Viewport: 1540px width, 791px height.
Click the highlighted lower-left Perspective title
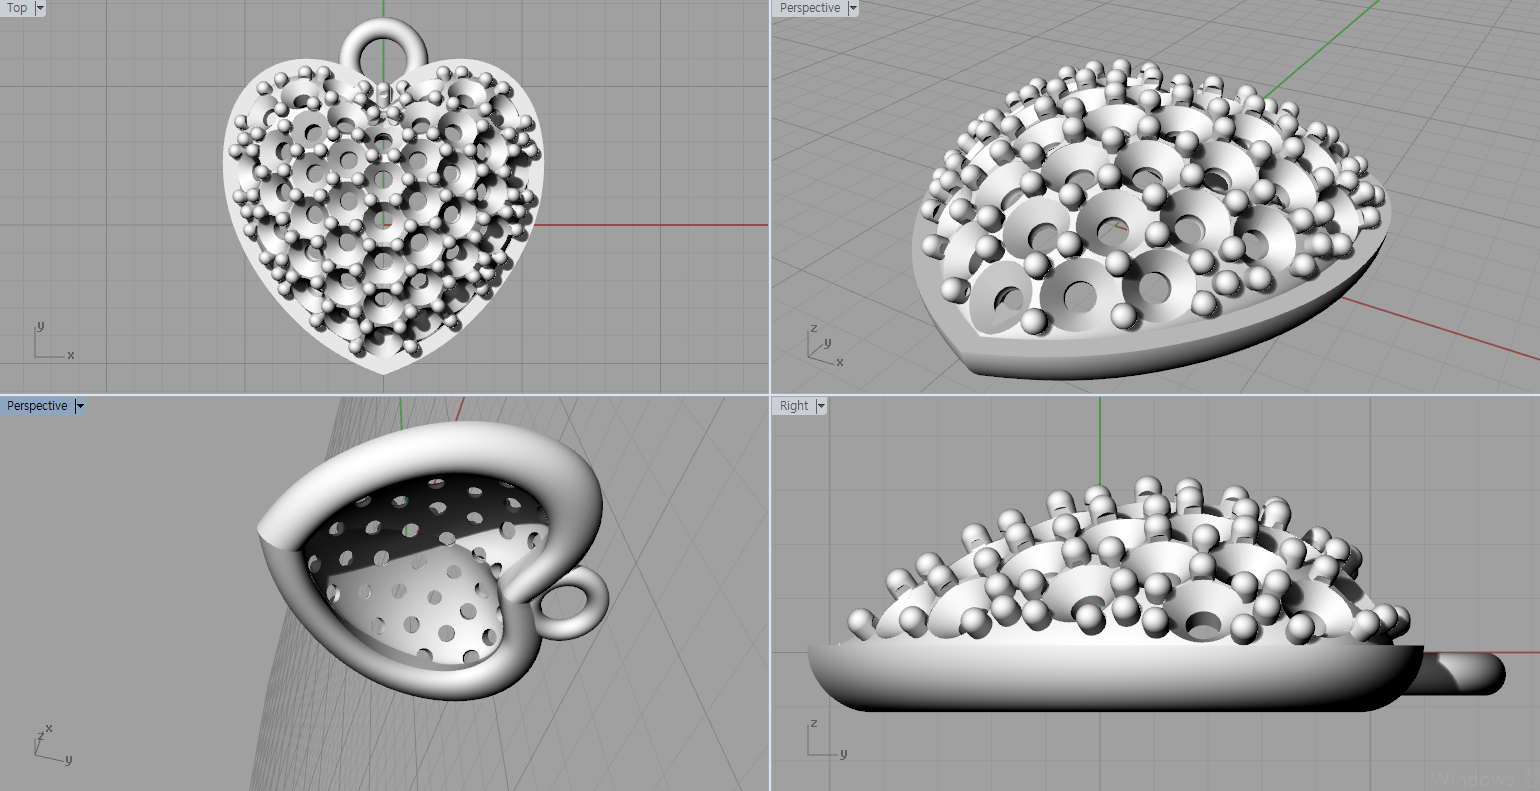click(x=37, y=406)
